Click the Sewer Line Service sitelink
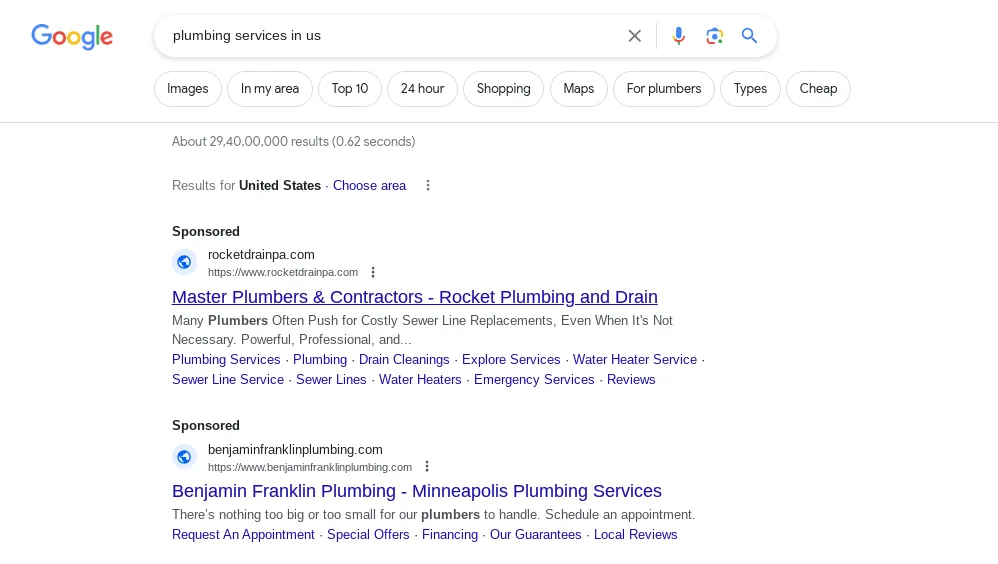 tap(228, 379)
